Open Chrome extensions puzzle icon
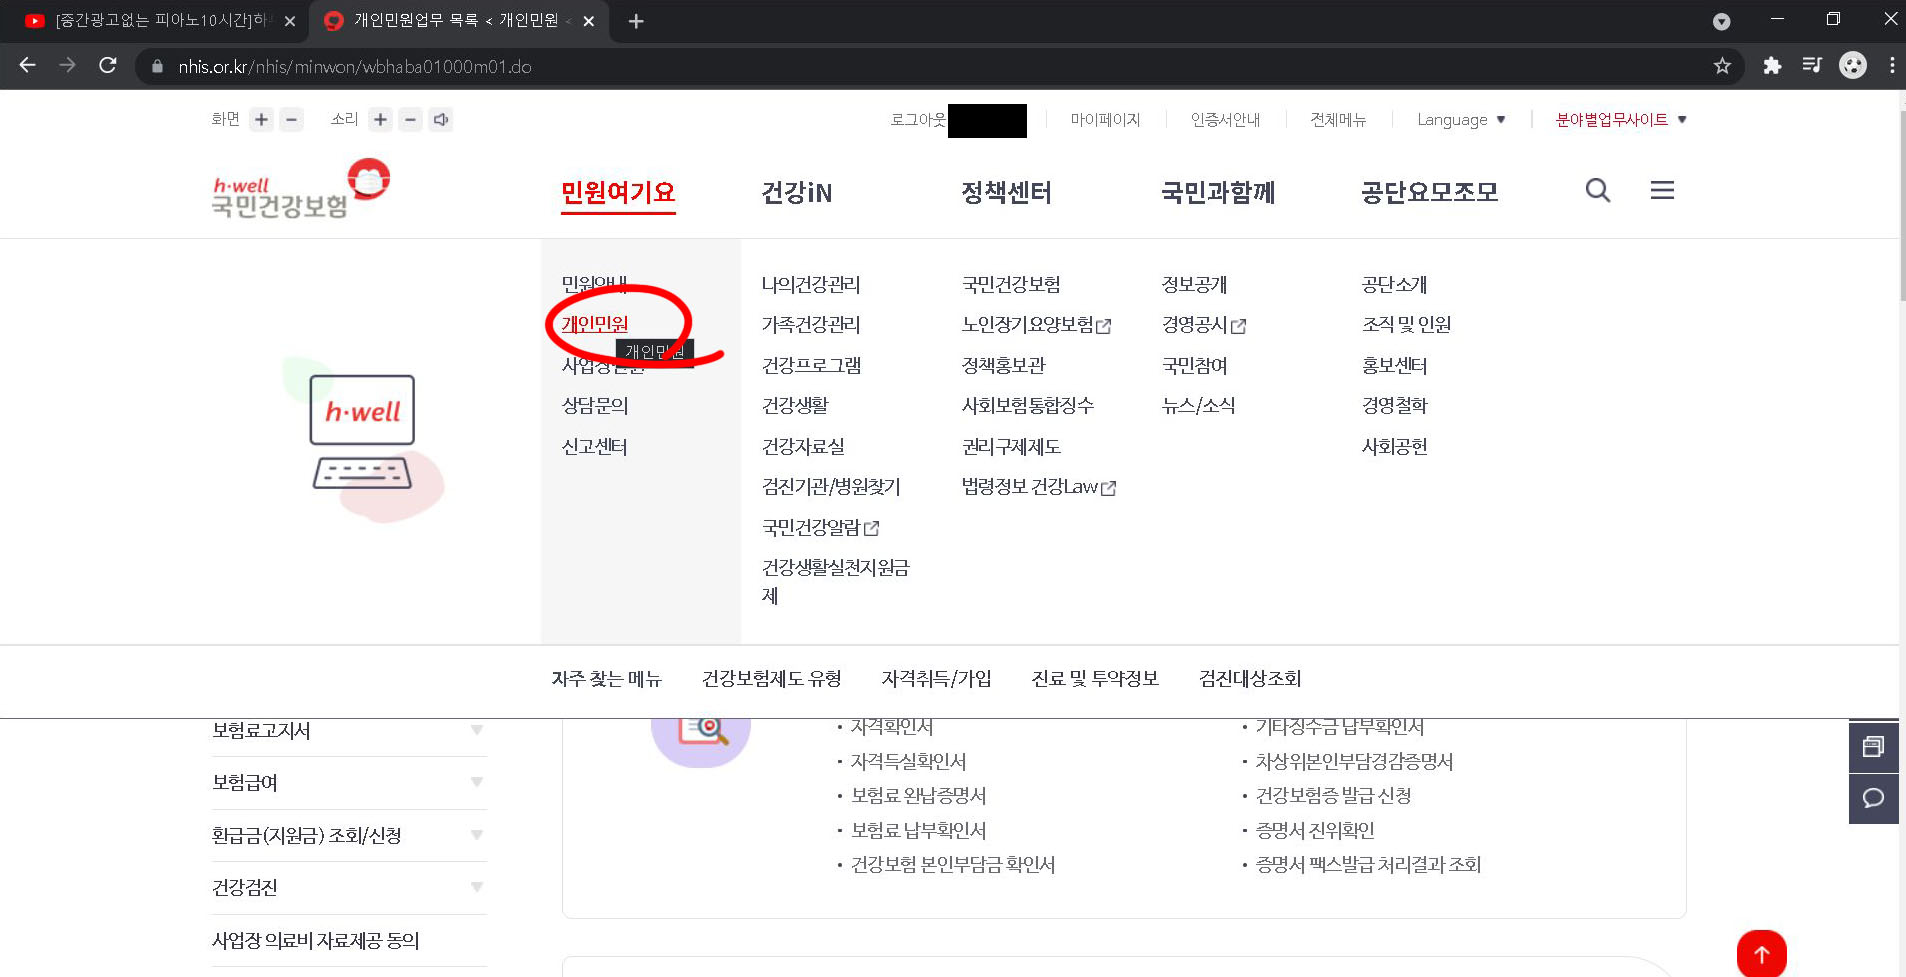The height and width of the screenshot is (977, 1906). [x=1772, y=66]
